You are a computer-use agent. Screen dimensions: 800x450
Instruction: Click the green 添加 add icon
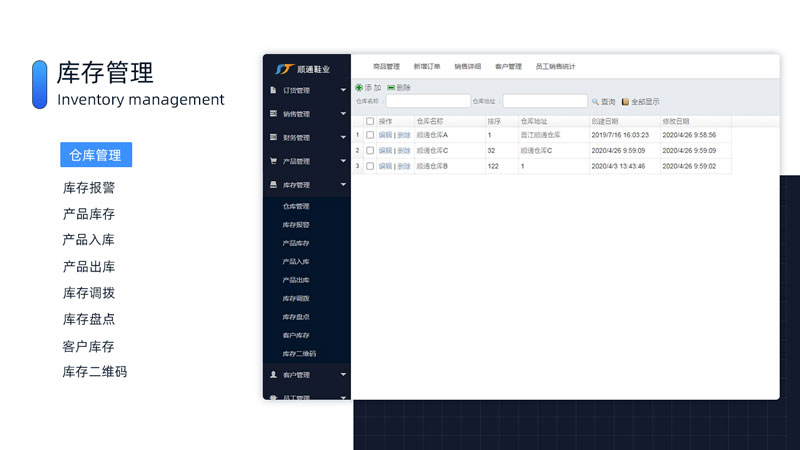click(359, 88)
